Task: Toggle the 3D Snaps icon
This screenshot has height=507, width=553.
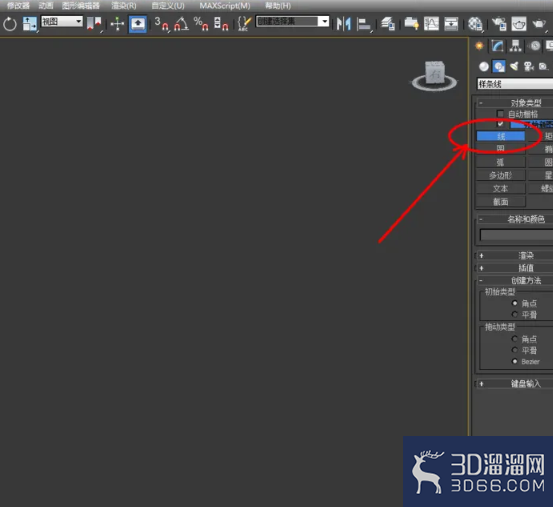Action: (x=162, y=24)
